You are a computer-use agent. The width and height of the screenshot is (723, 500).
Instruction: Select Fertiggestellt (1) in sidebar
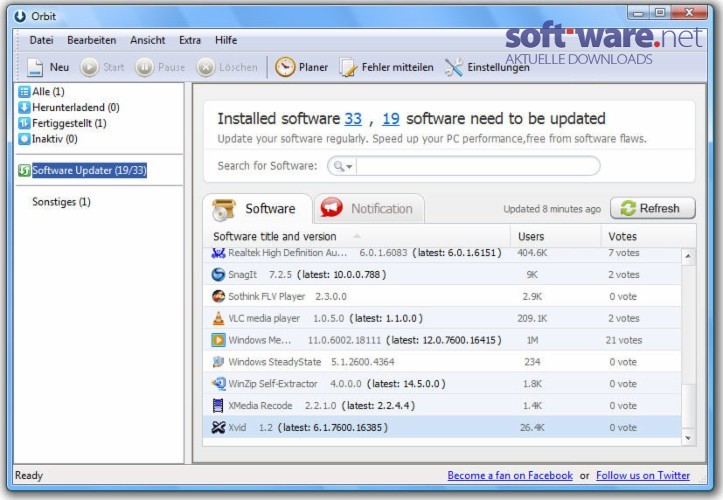pyautogui.click(x=62, y=123)
